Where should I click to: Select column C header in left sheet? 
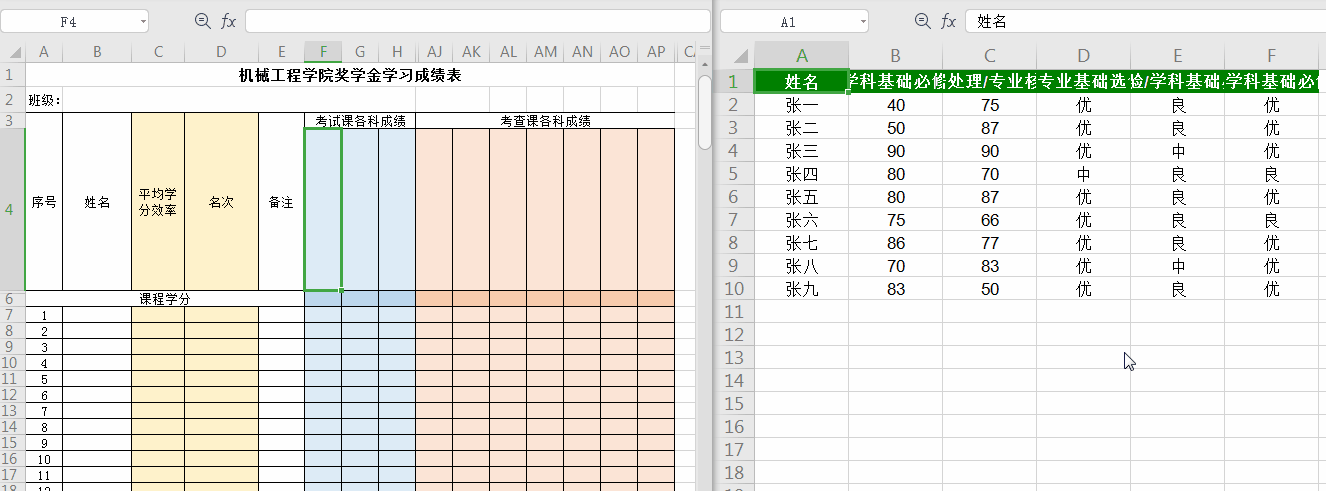tap(158, 52)
